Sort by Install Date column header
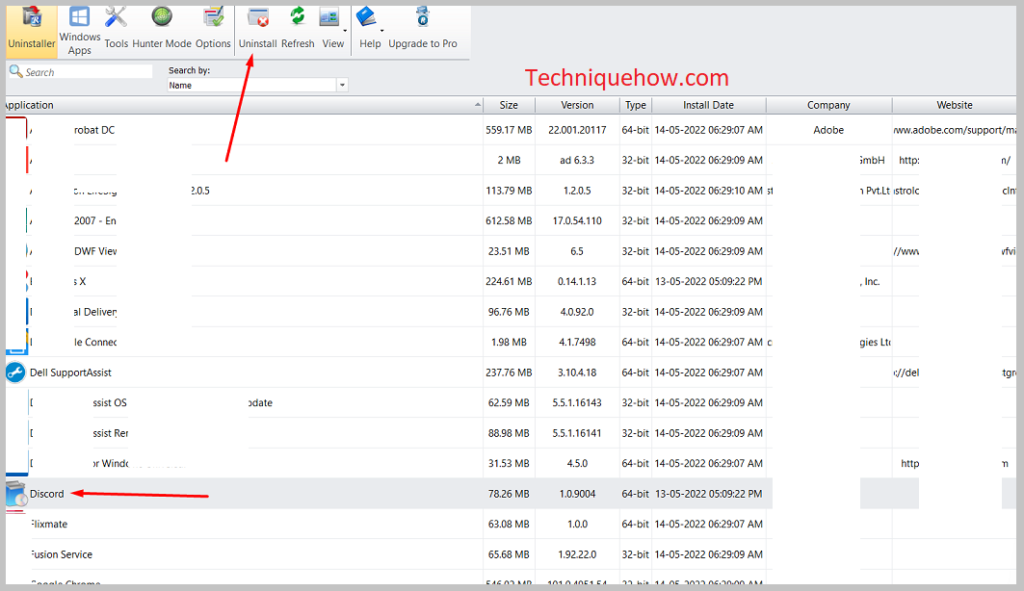The height and width of the screenshot is (591, 1024). [709, 105]
